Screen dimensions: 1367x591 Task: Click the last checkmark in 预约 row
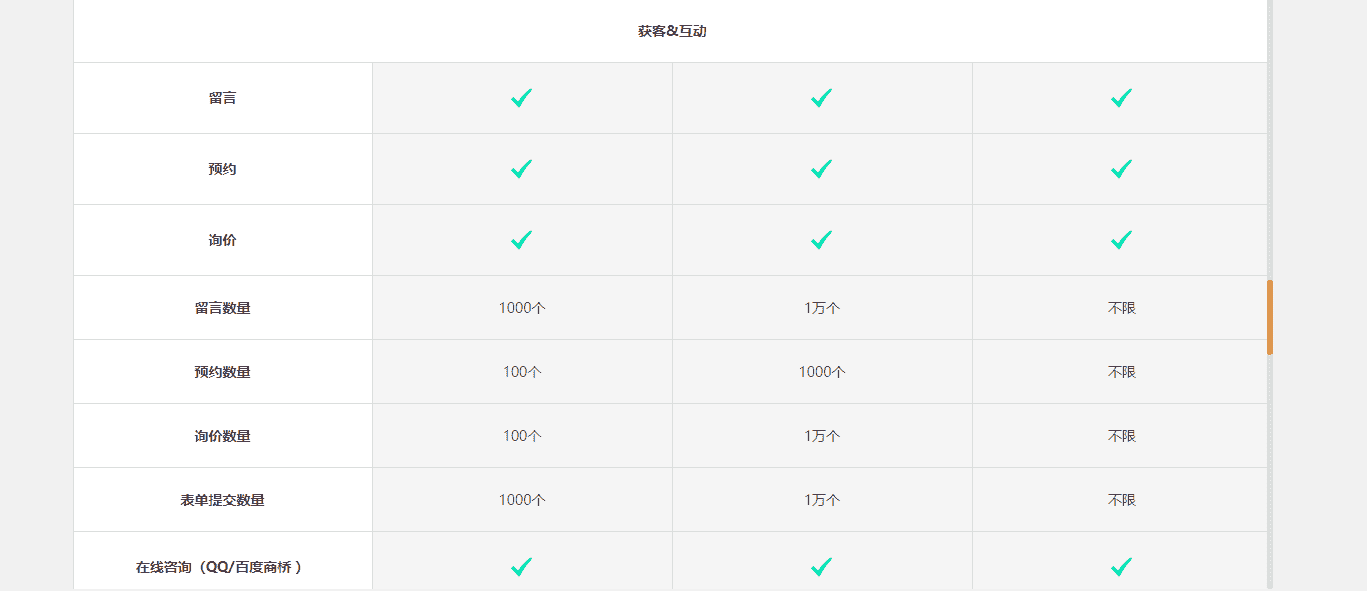[1122, 169]
